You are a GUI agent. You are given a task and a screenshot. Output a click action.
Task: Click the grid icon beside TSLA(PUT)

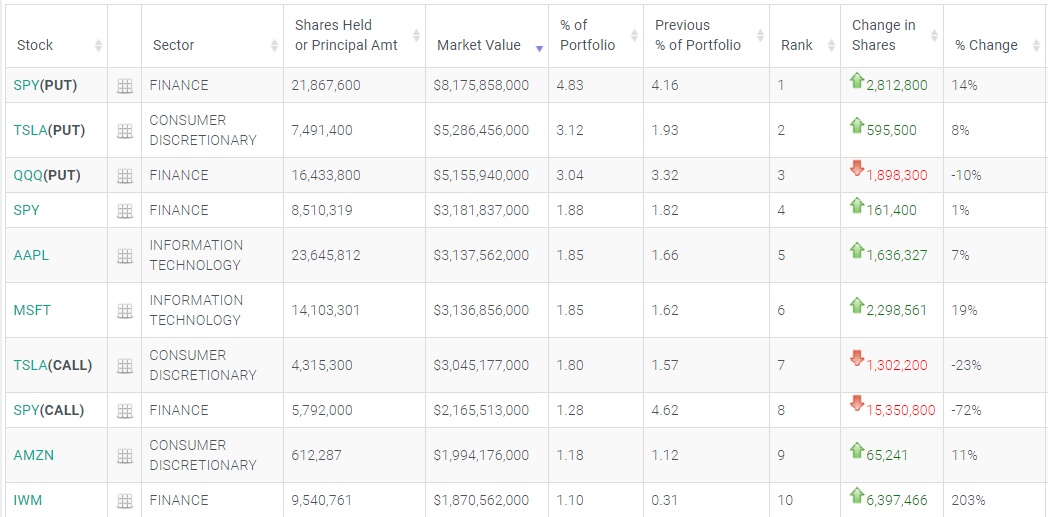tap(125, 131)
